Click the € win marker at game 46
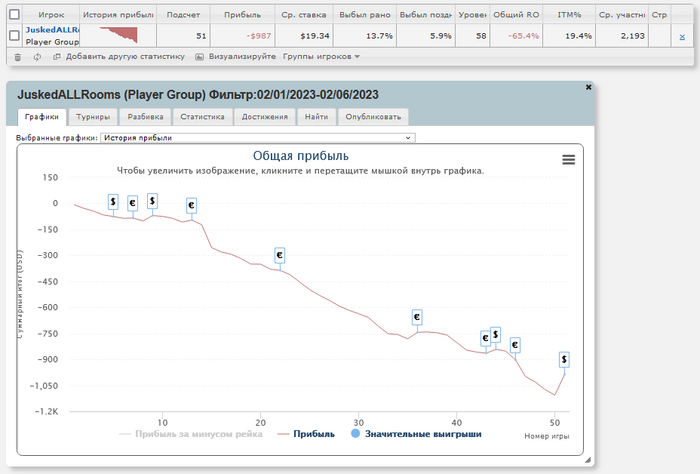700x474 pixels. [515, 345]
